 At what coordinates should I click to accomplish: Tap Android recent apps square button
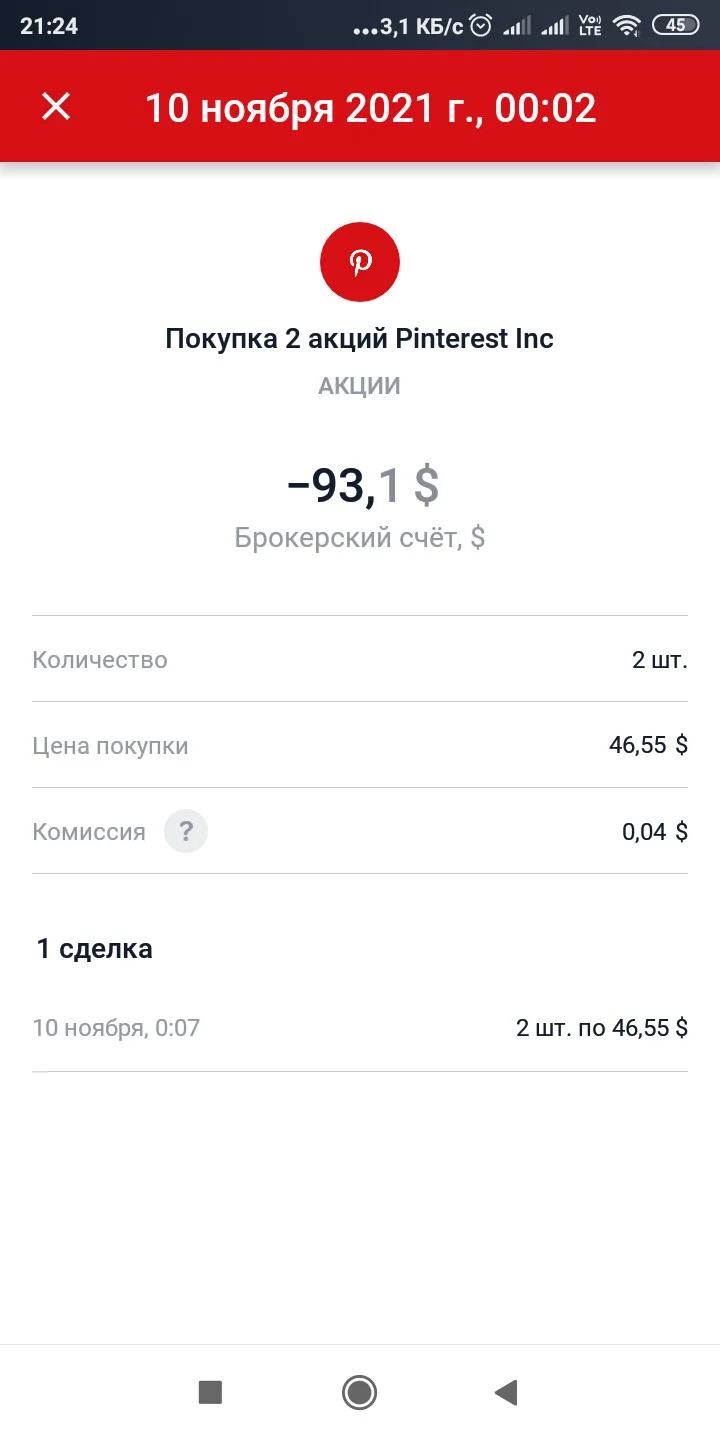(x=210, y=1392)
